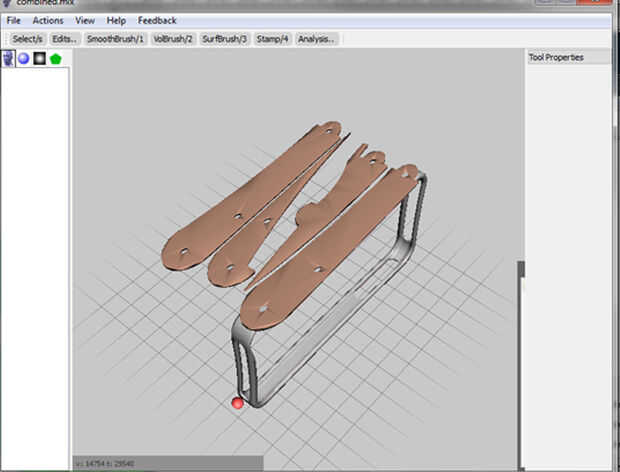Click the red sphere pivot marker

coord(237,403)
